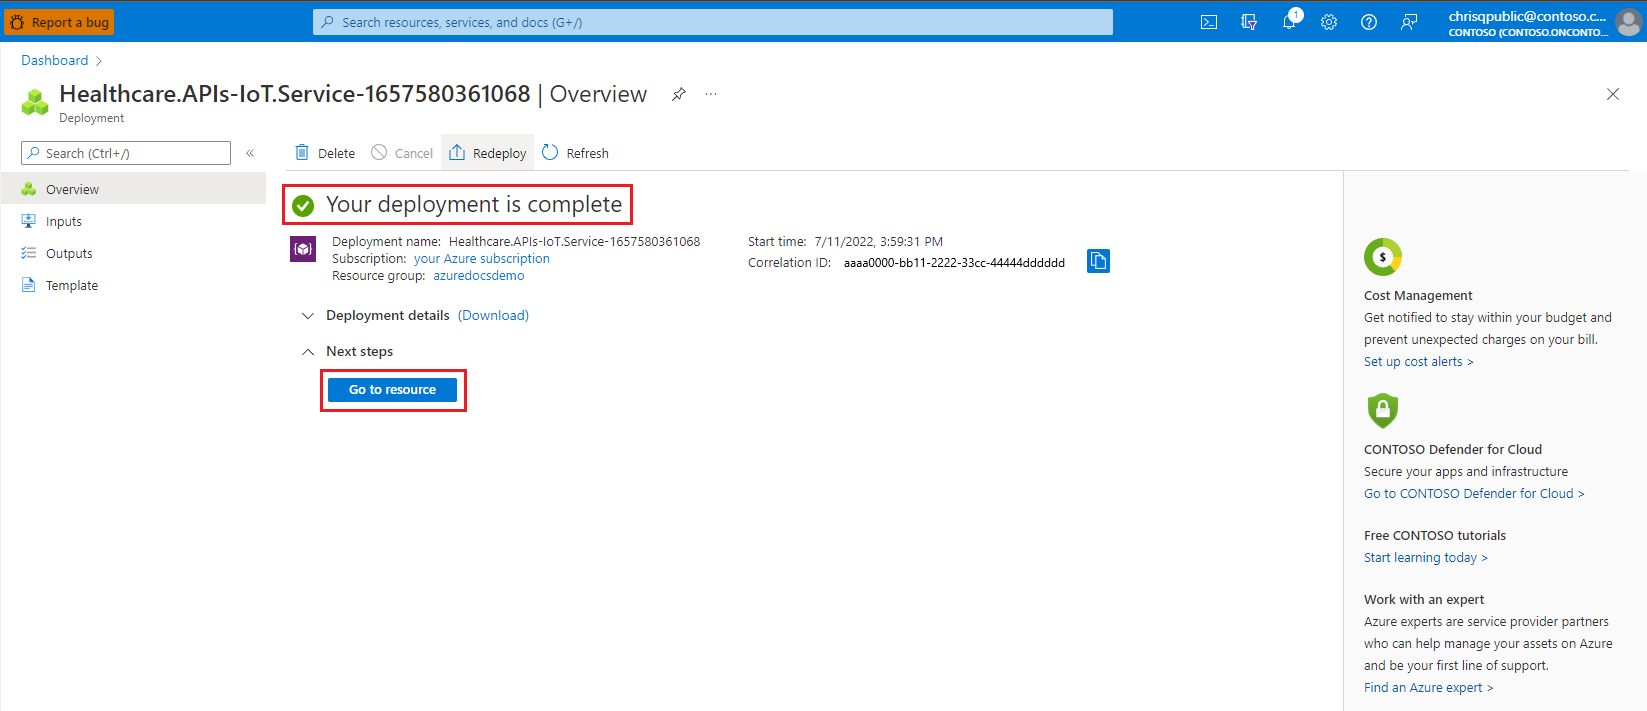Click the account name chrisqpublic@contoso
This screenshot has width=1647, height=711.
pos(1527,16)
